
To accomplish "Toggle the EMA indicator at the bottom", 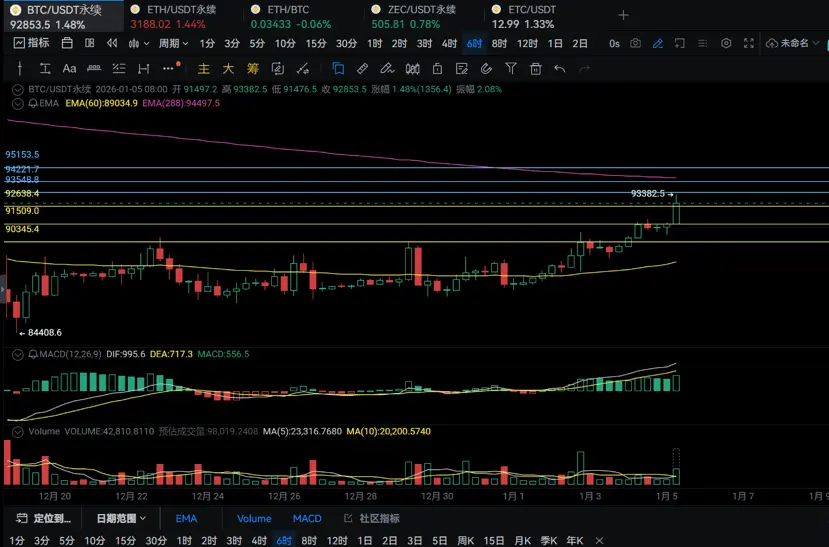I will (186, 518).
